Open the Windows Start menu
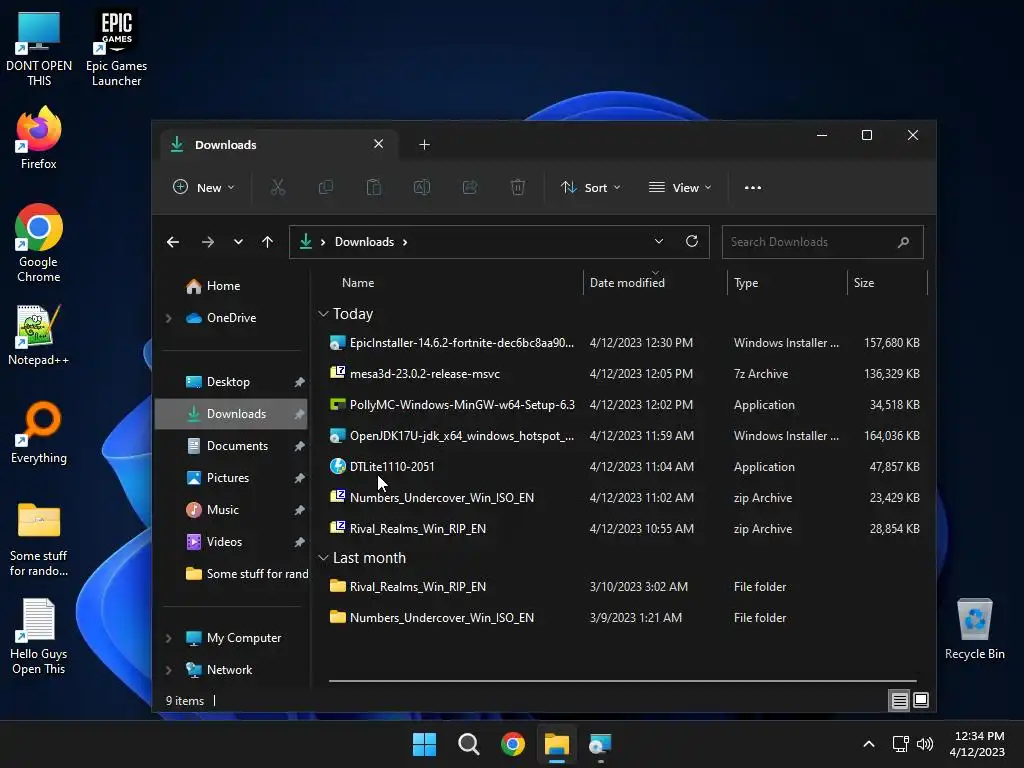The height and width of the screenshot is (768, 1024). tap(424, 744)
